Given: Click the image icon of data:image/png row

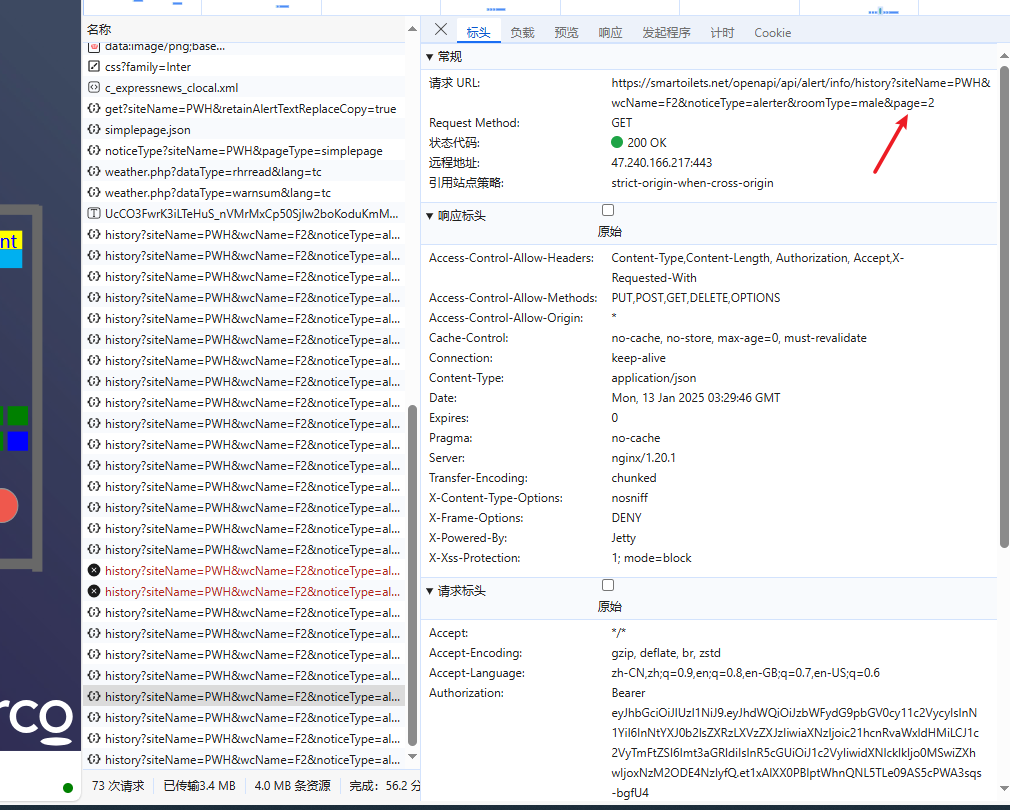Looking at the screenshot, I should 94,46.
